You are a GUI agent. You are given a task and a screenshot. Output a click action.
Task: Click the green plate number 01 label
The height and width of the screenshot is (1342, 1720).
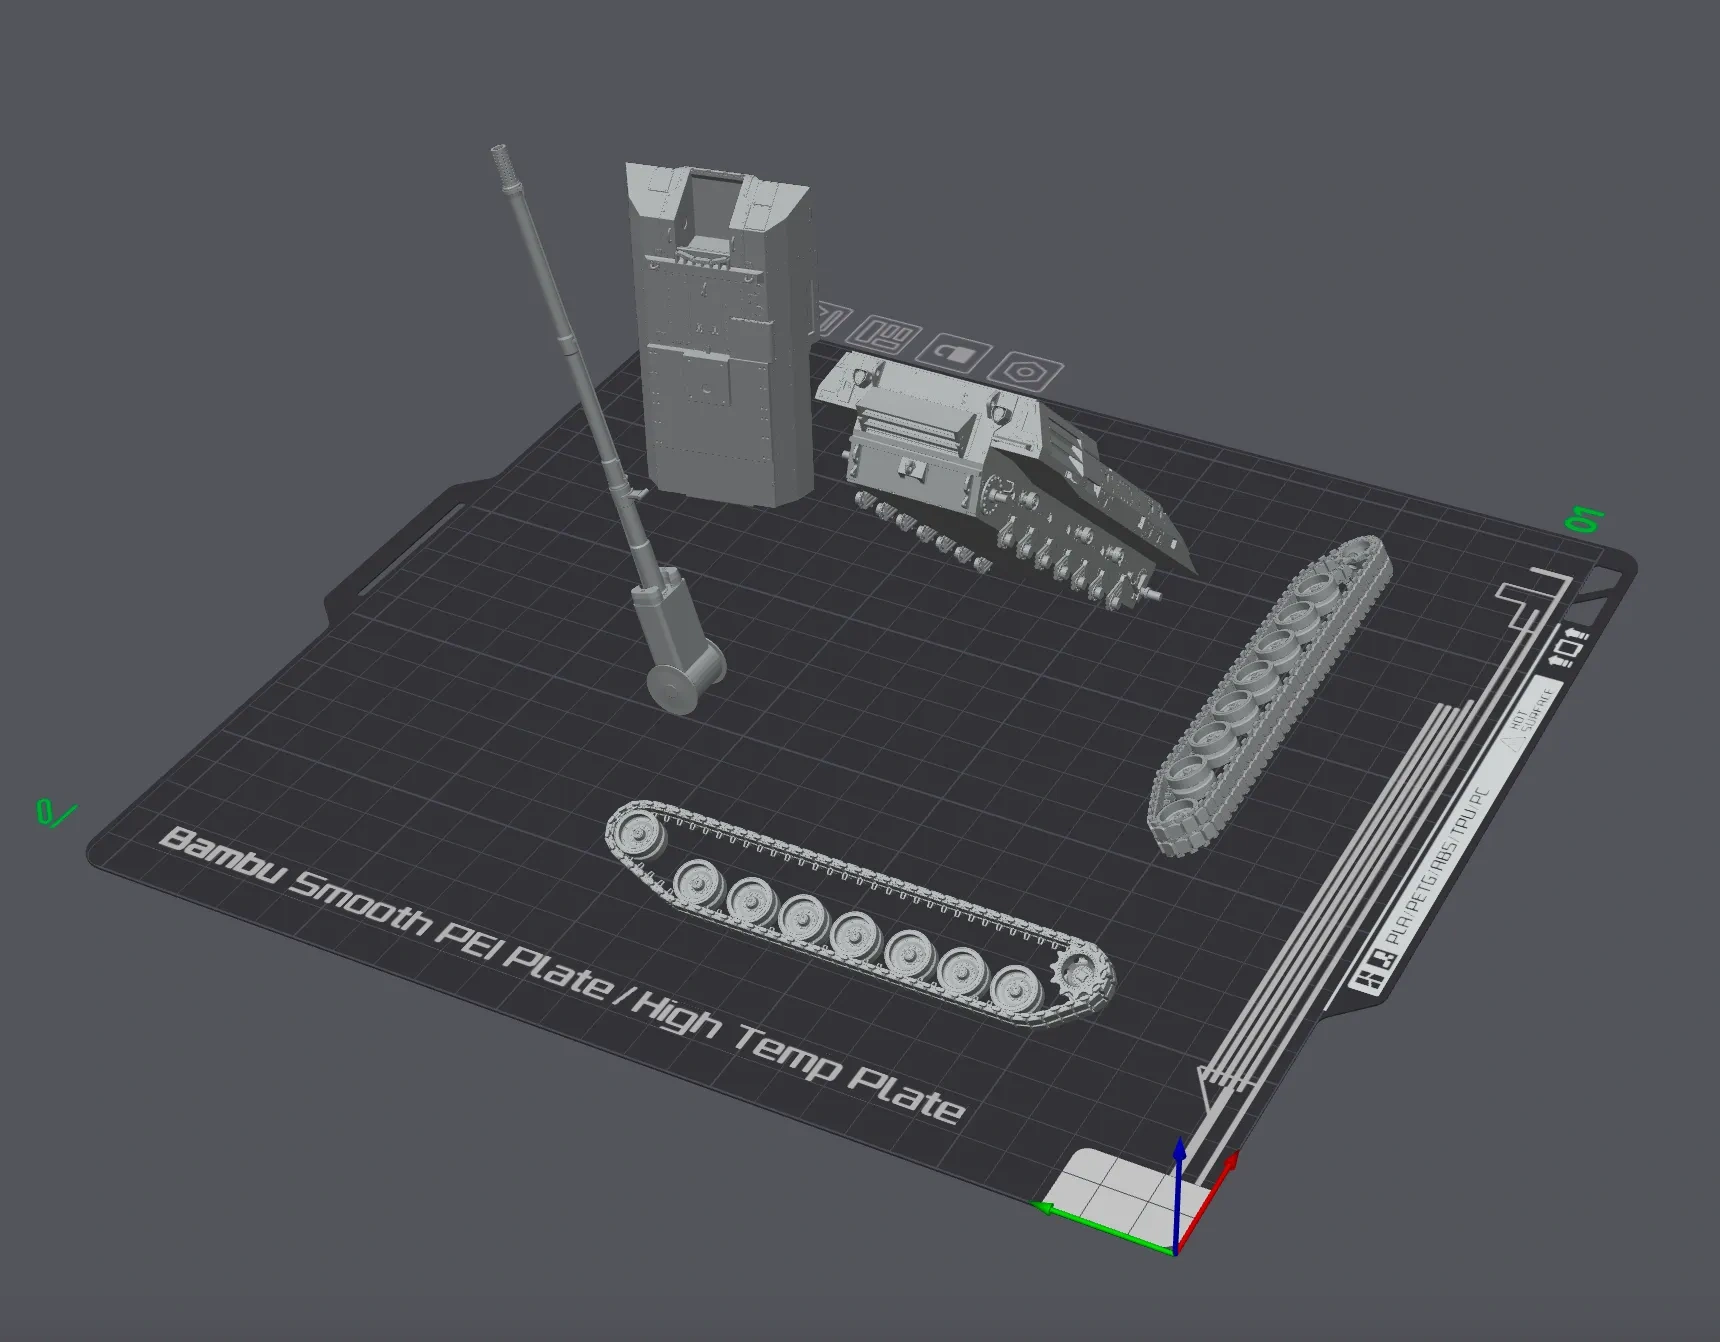[1584, 520]
